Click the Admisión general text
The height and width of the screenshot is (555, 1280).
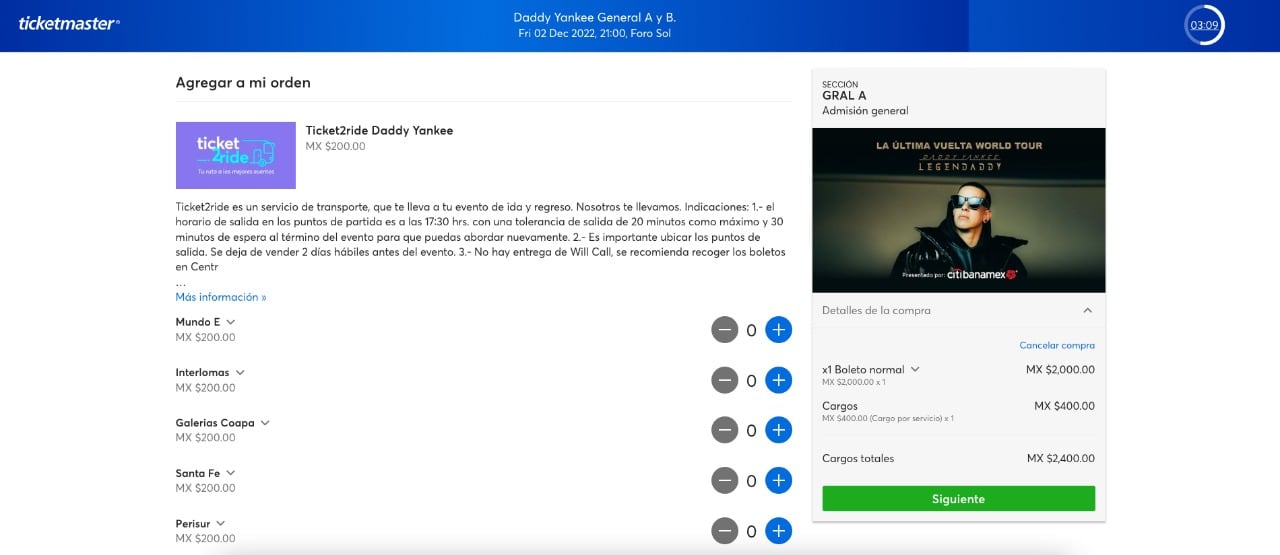tap(865, 111)
